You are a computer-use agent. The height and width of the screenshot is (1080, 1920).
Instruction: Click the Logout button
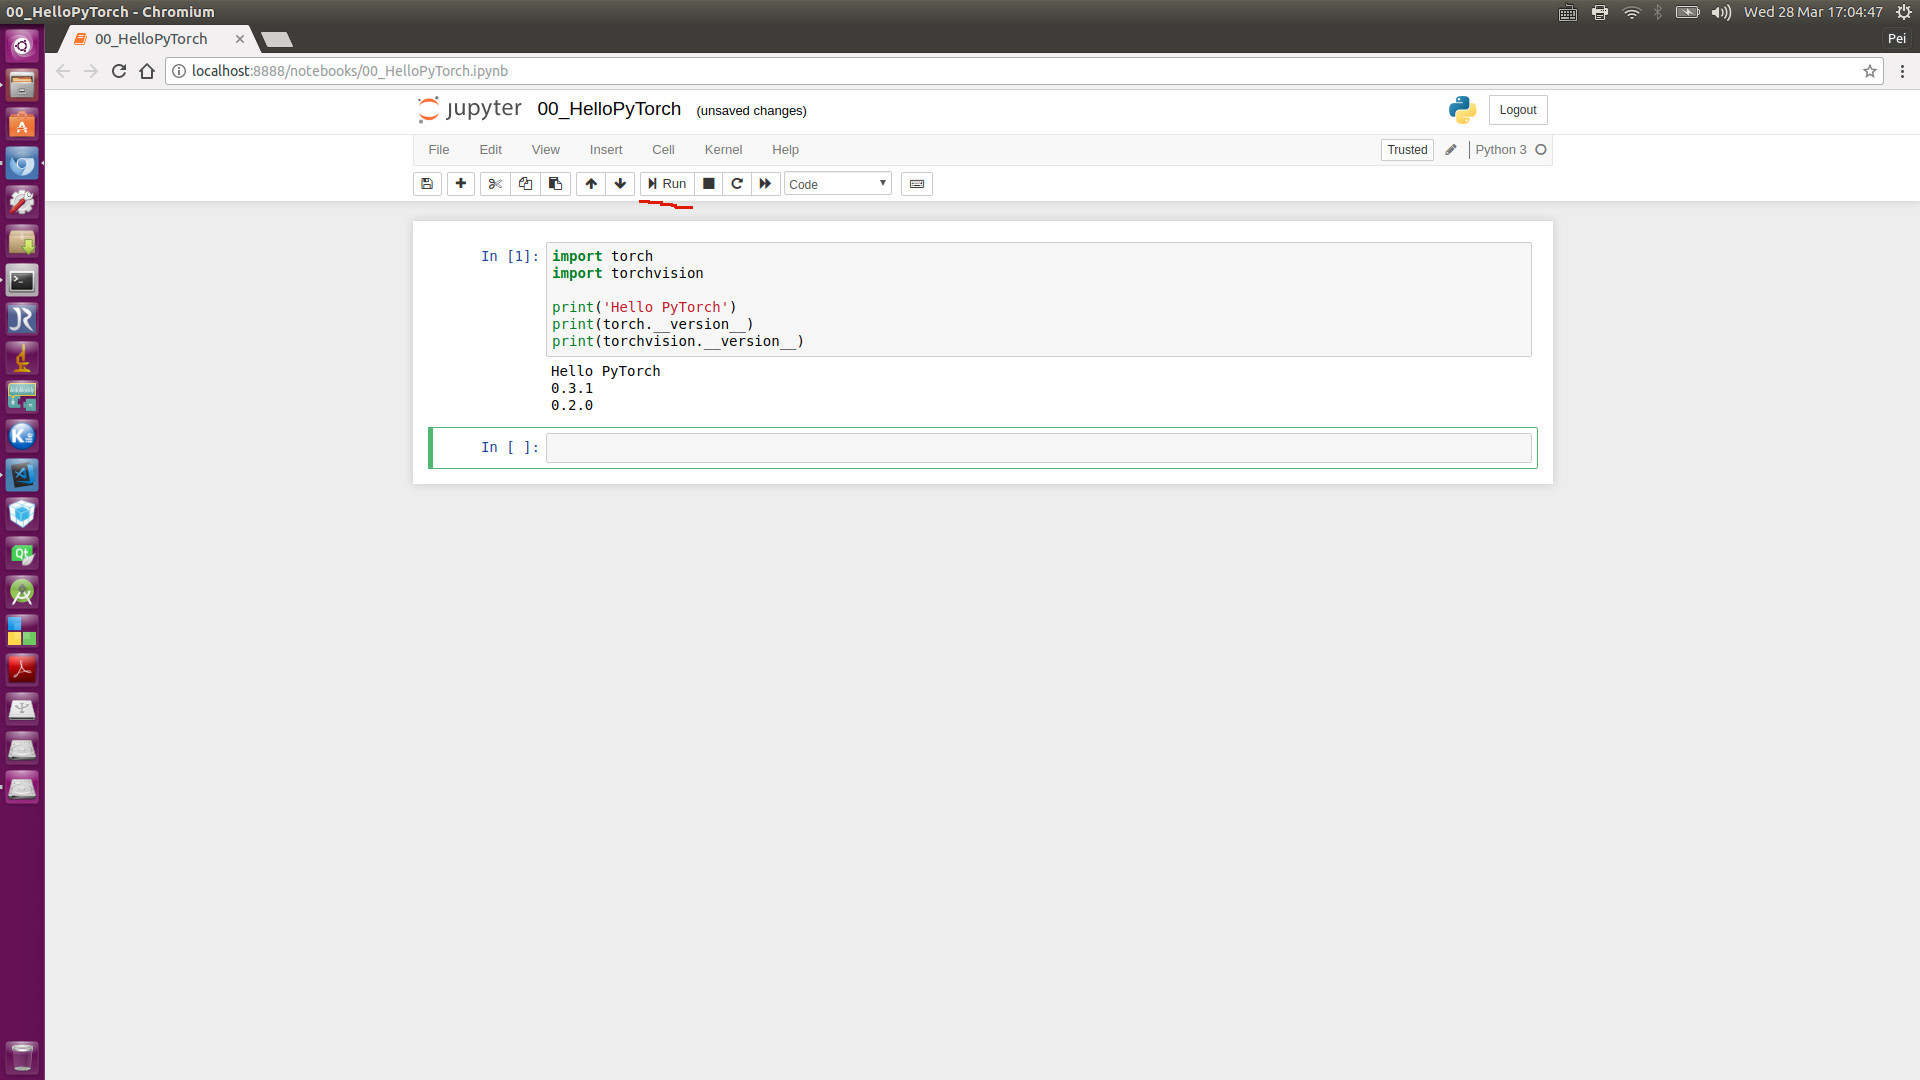[1517, 110]
